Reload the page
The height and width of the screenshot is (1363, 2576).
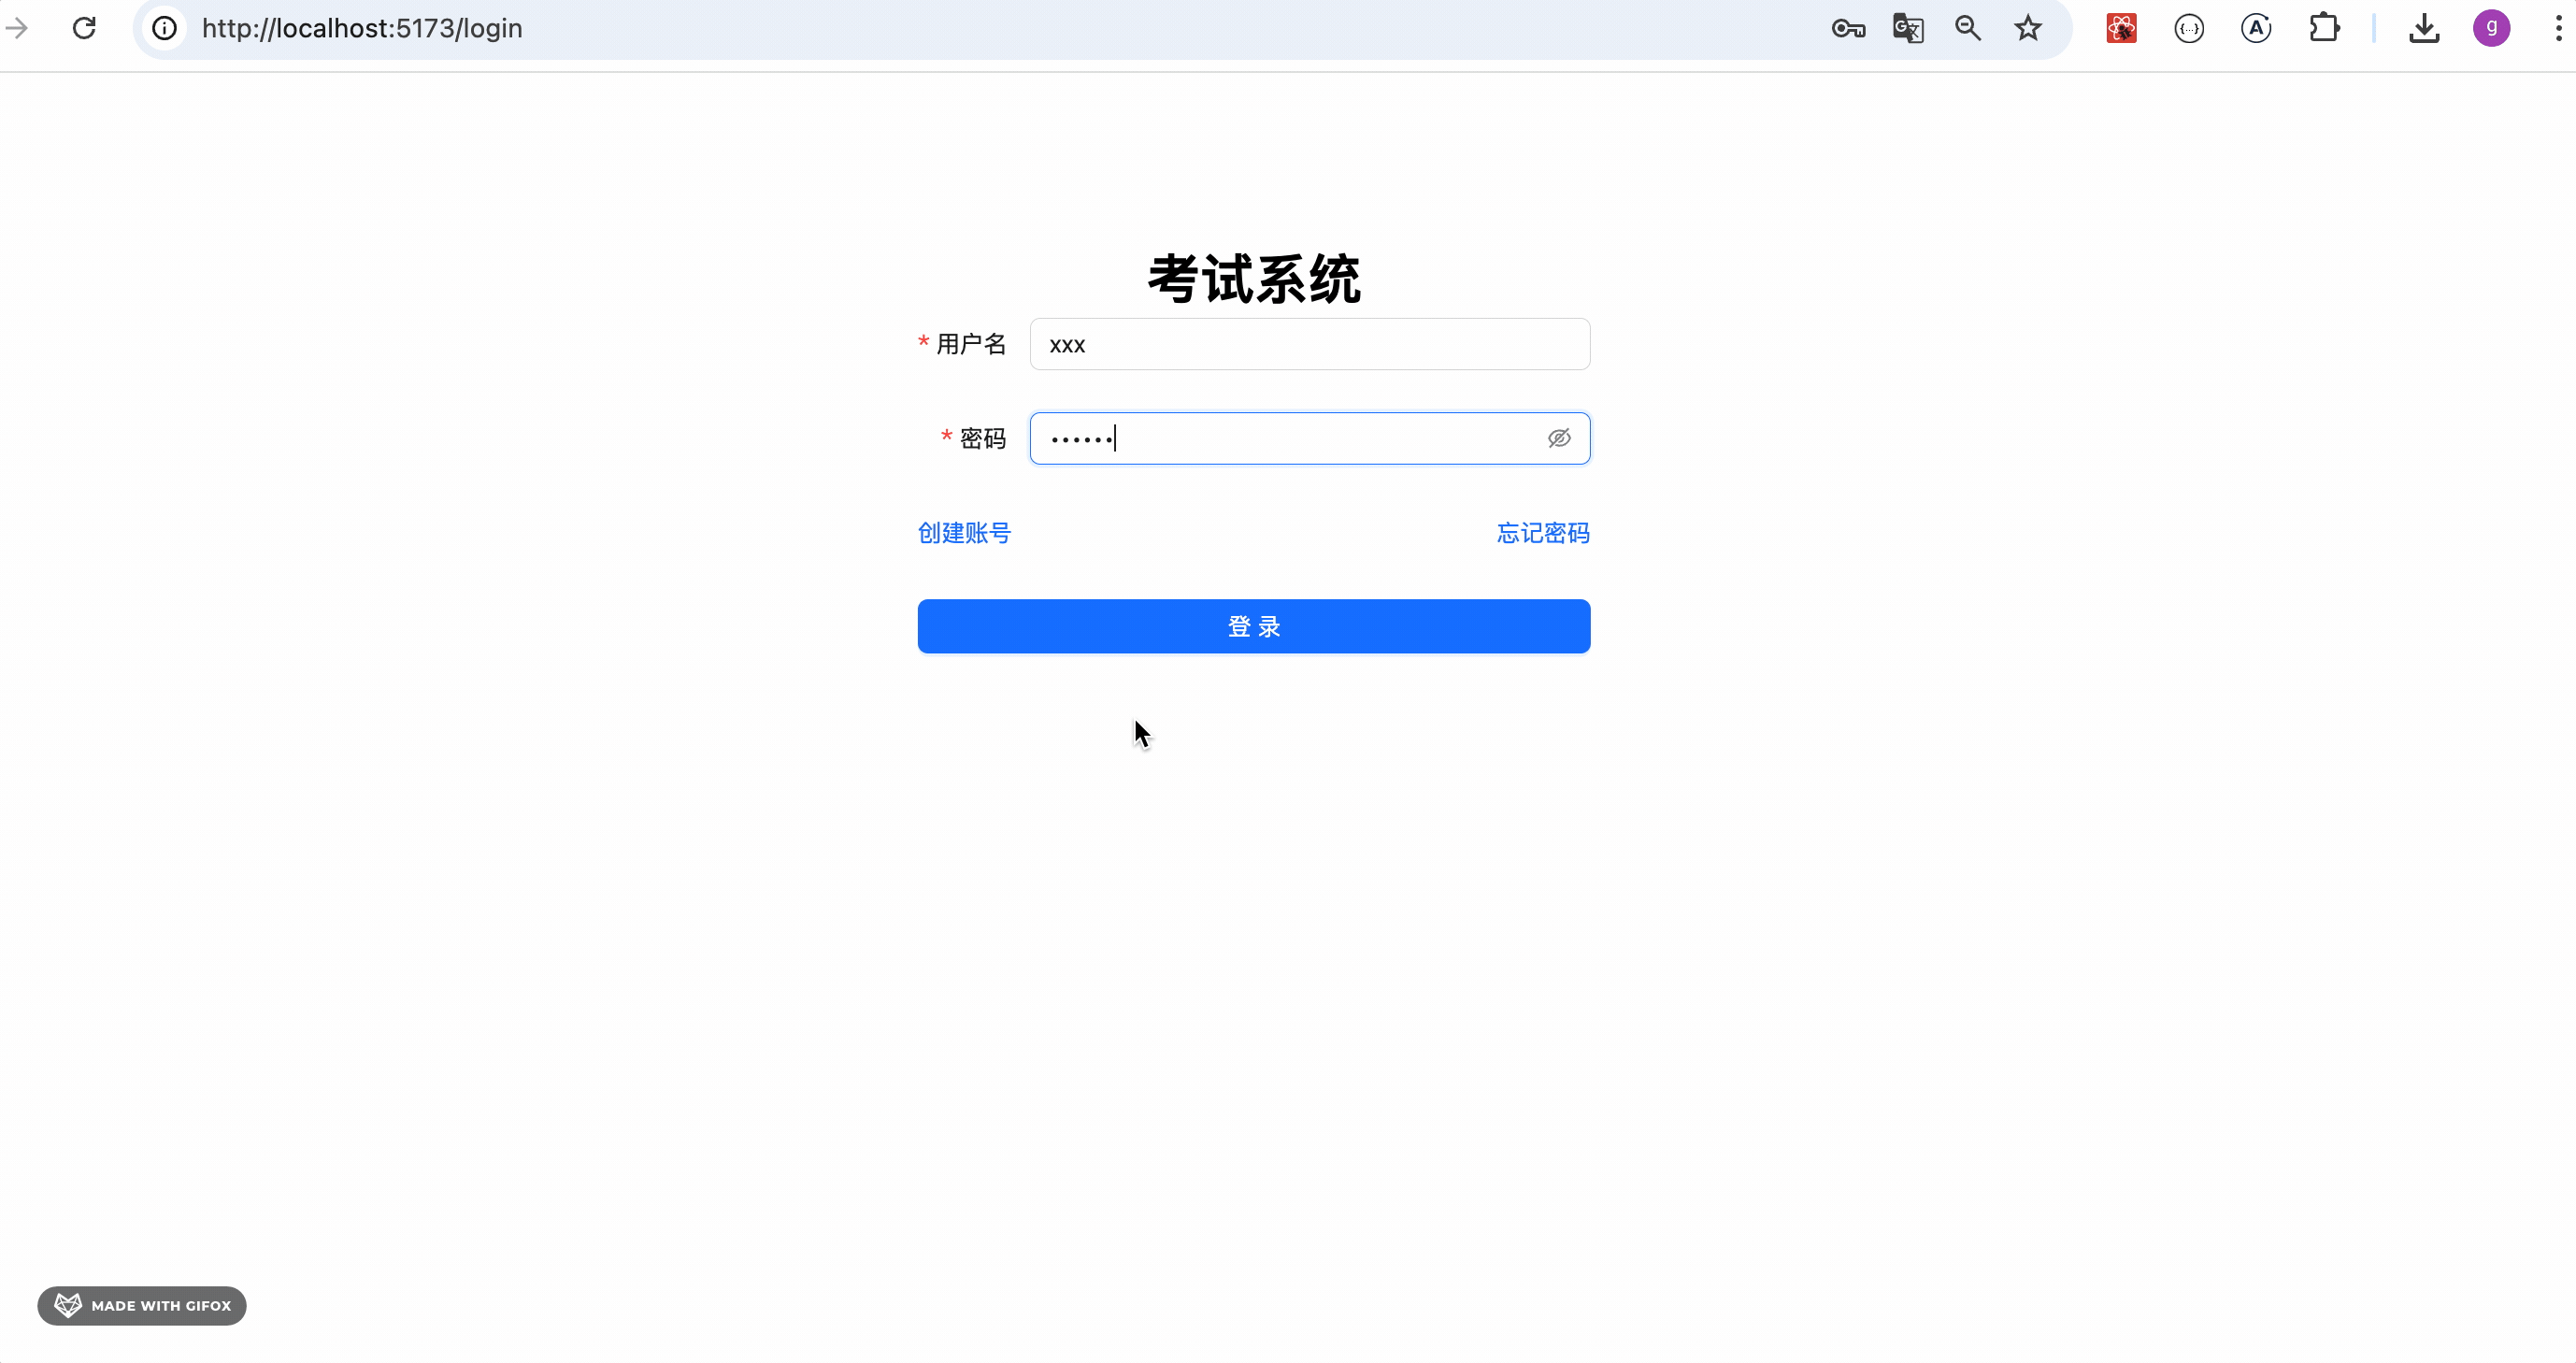[83, 28]
